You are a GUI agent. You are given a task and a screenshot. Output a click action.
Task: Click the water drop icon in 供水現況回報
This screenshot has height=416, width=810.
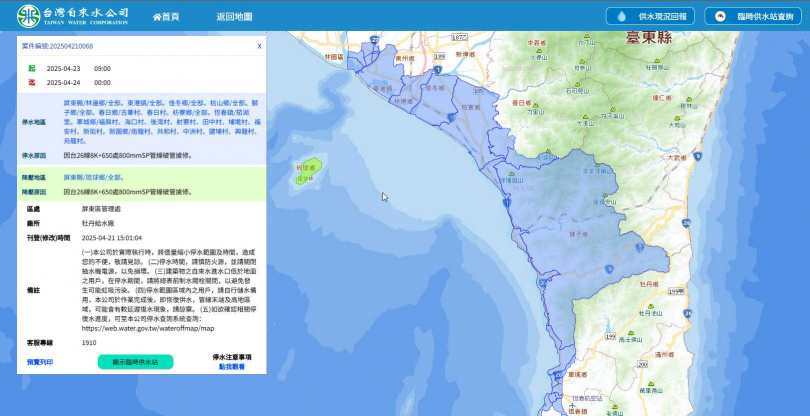[621, 17]
